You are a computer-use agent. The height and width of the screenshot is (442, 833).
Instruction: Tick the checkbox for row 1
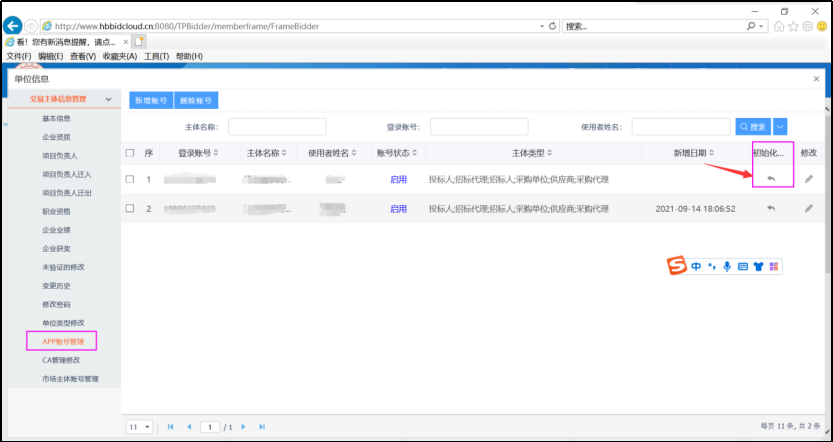pos(130,179)
